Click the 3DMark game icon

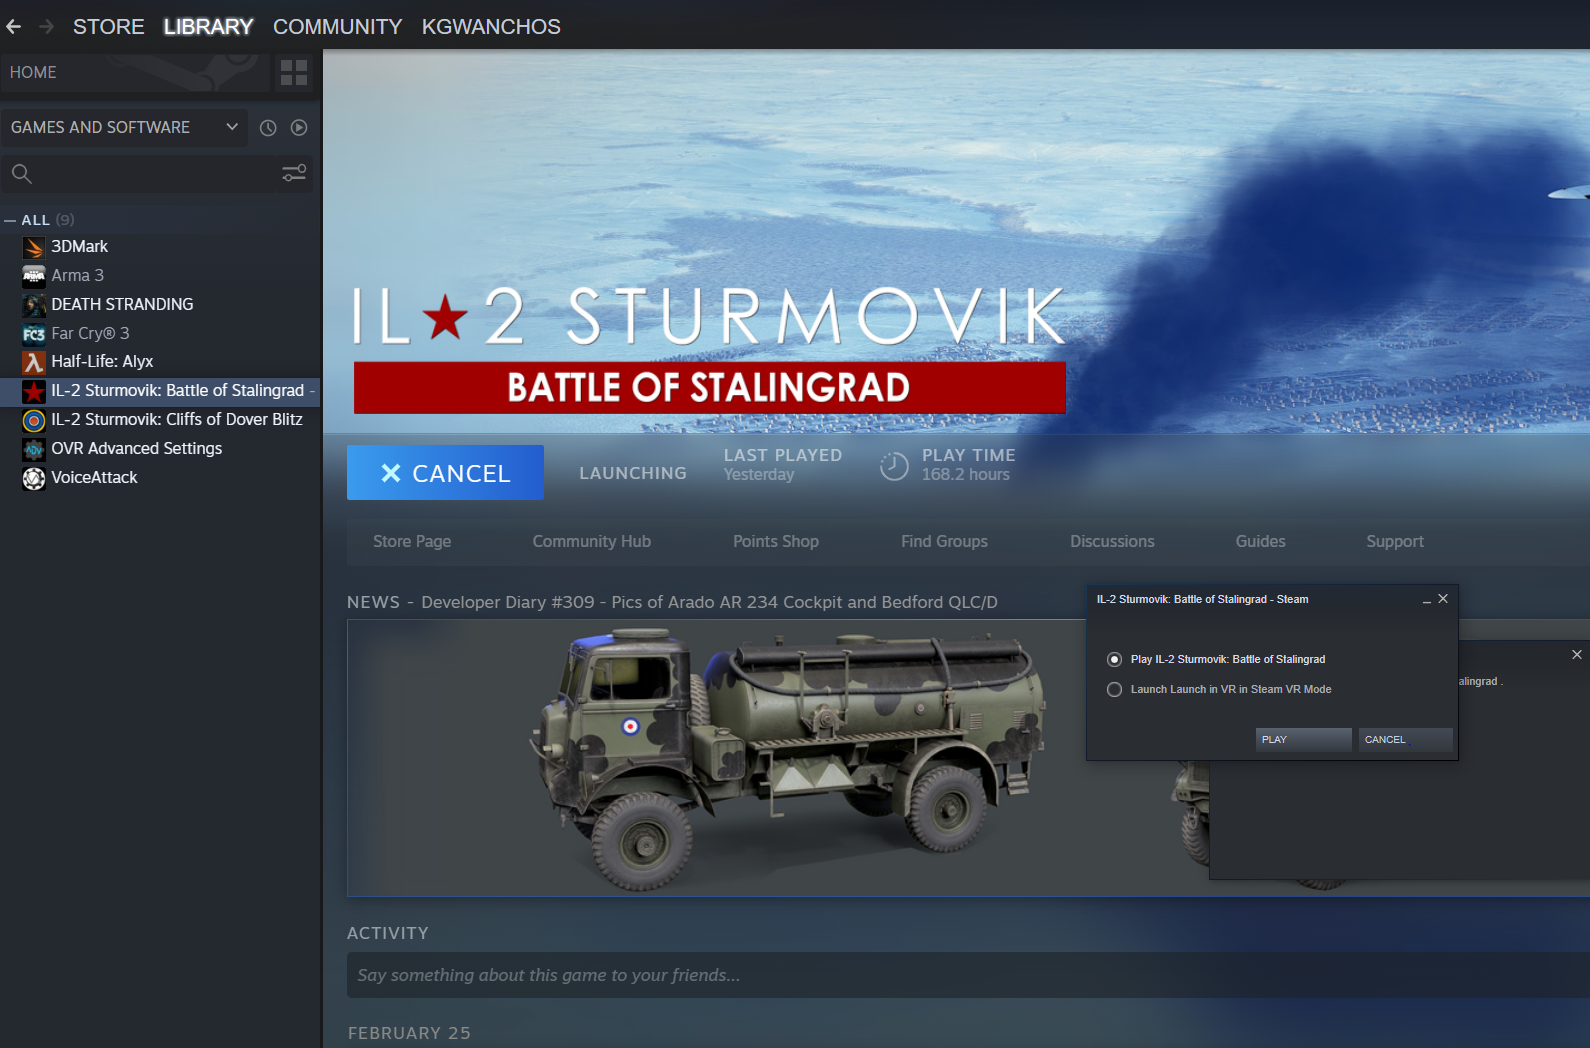coord(34,247)
